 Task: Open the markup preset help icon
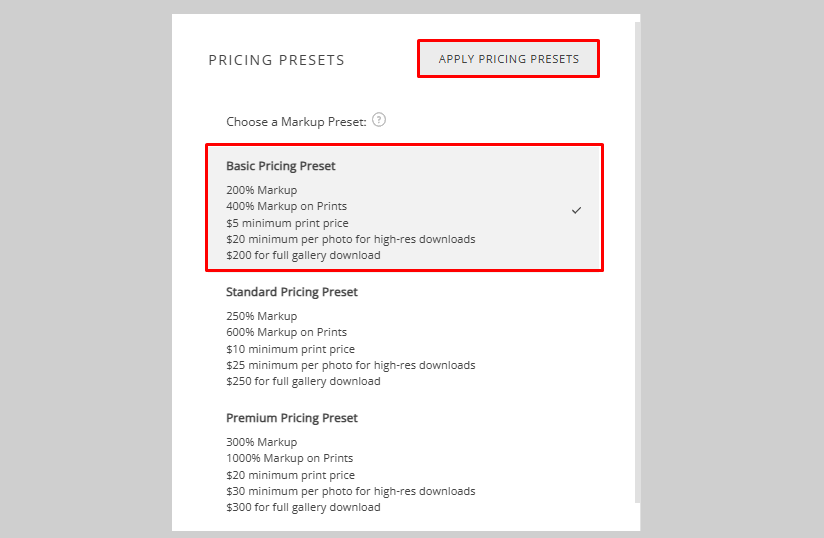[x=379, y=120]
